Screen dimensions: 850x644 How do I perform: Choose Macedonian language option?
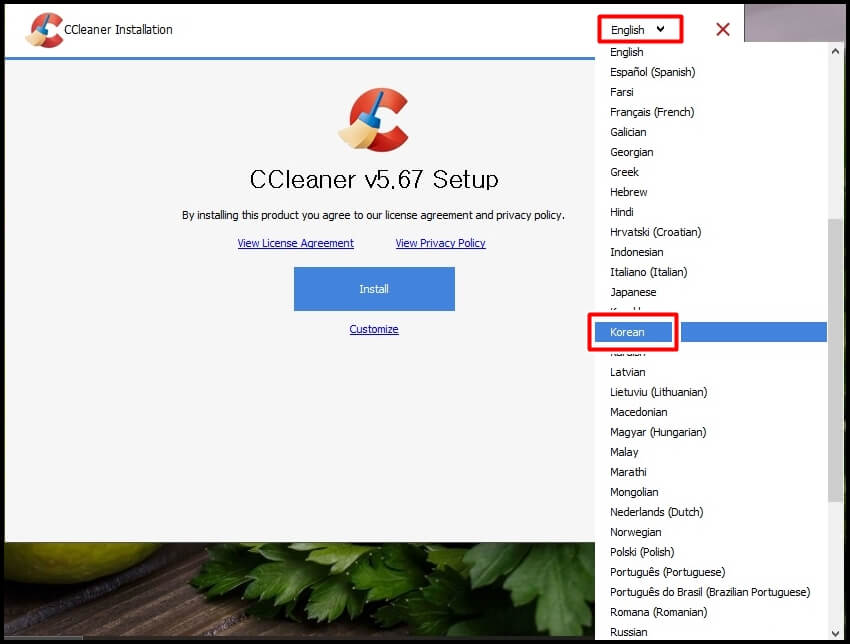tap(711, 413)
